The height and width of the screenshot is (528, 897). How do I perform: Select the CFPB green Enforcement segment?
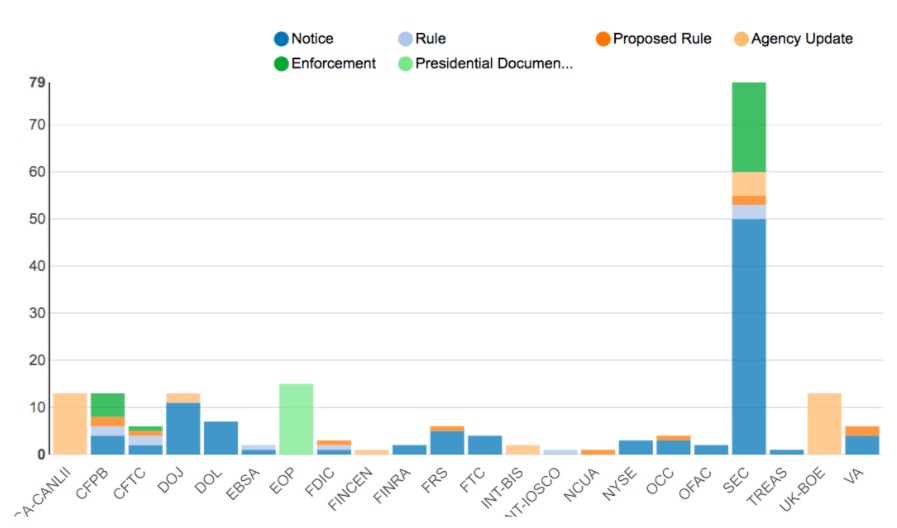(x=108, y=405)
